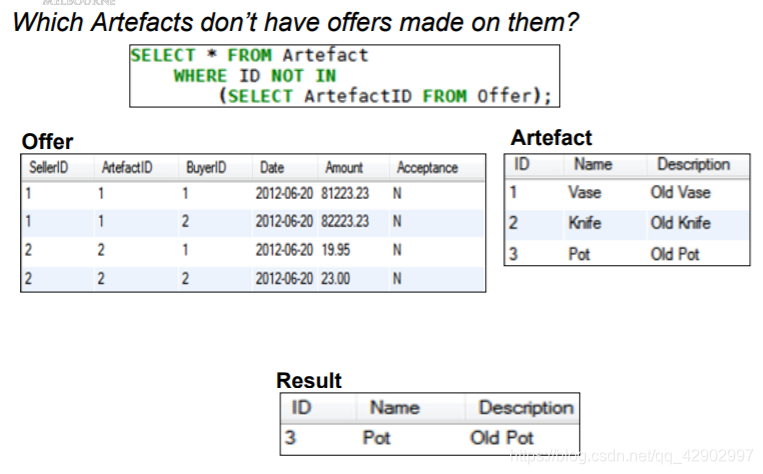This screenshot has height=474, width=763.
Task: Select the 'Old Pot' cell in the Result table
Action: 501,438
